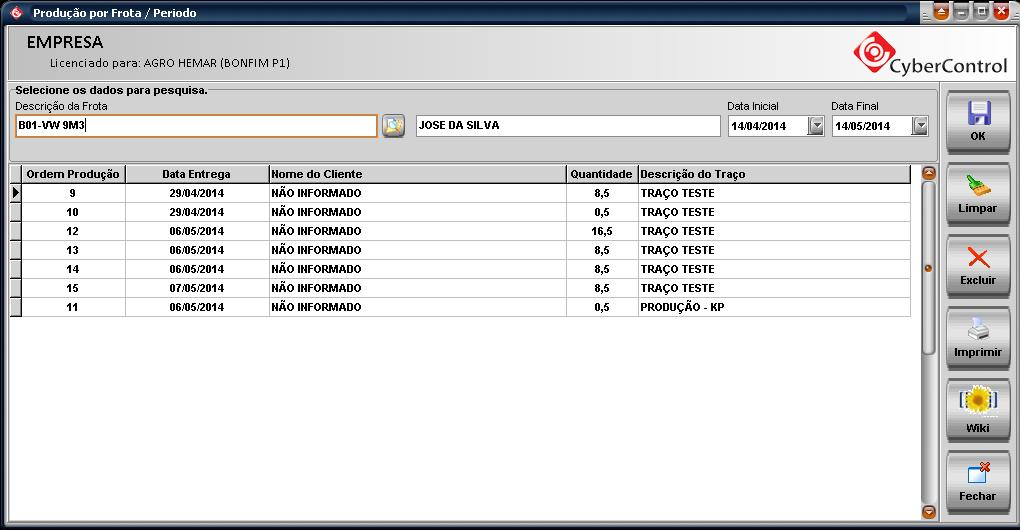The width and height of the screenshot is (1020, 530).
Task: Expand the Data Inicial date dropdown
Action: point(816,126)
